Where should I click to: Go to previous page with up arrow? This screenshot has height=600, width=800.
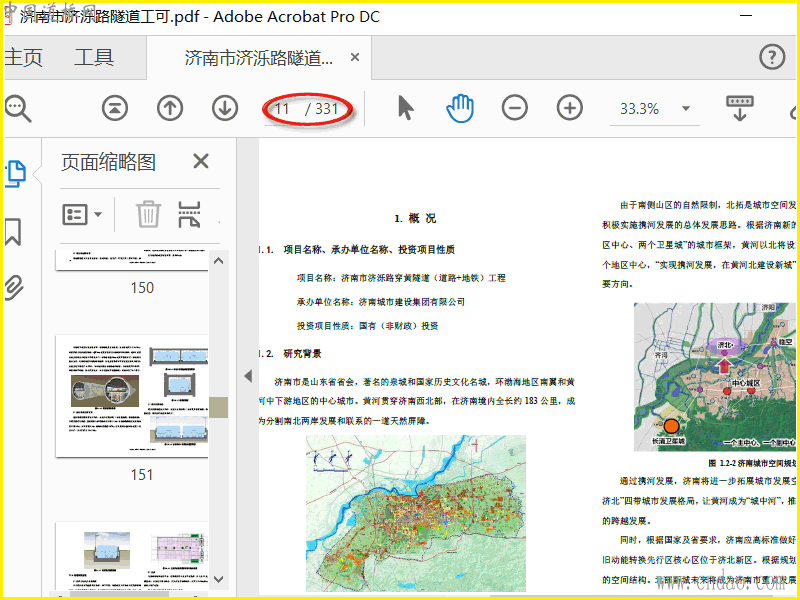tap(170, 108)
